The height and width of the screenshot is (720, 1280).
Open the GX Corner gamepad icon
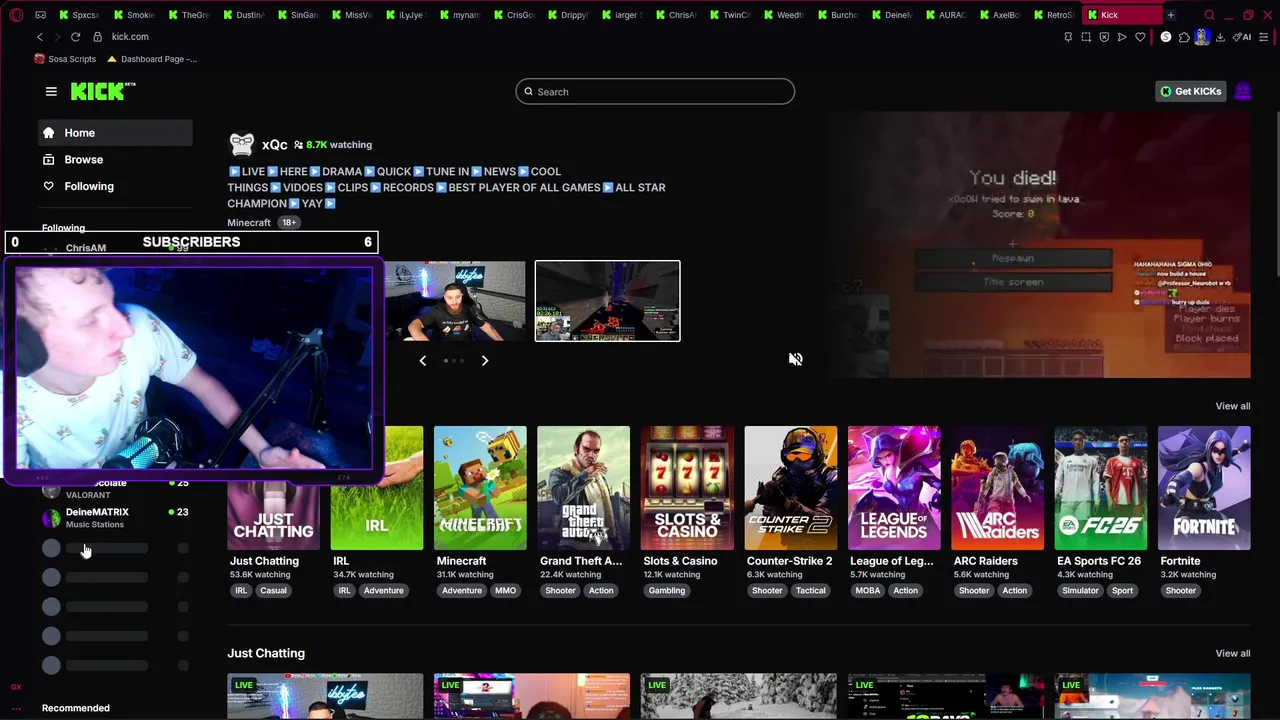pyautogui.click(x=40, y=15)
